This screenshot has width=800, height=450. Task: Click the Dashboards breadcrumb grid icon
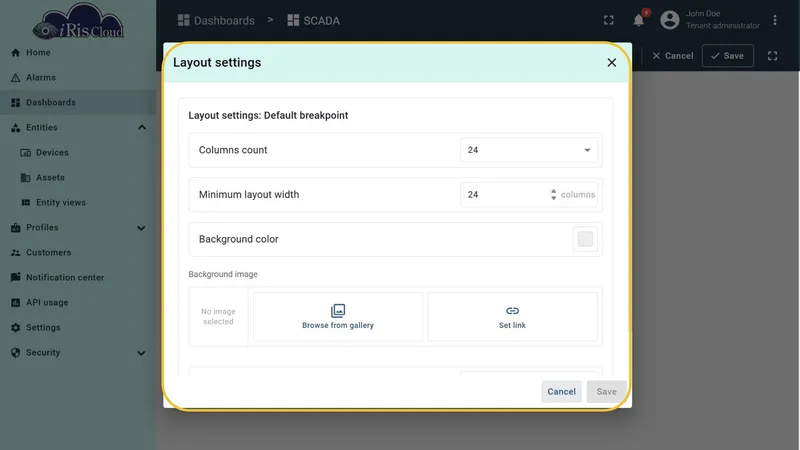[183, 20]
